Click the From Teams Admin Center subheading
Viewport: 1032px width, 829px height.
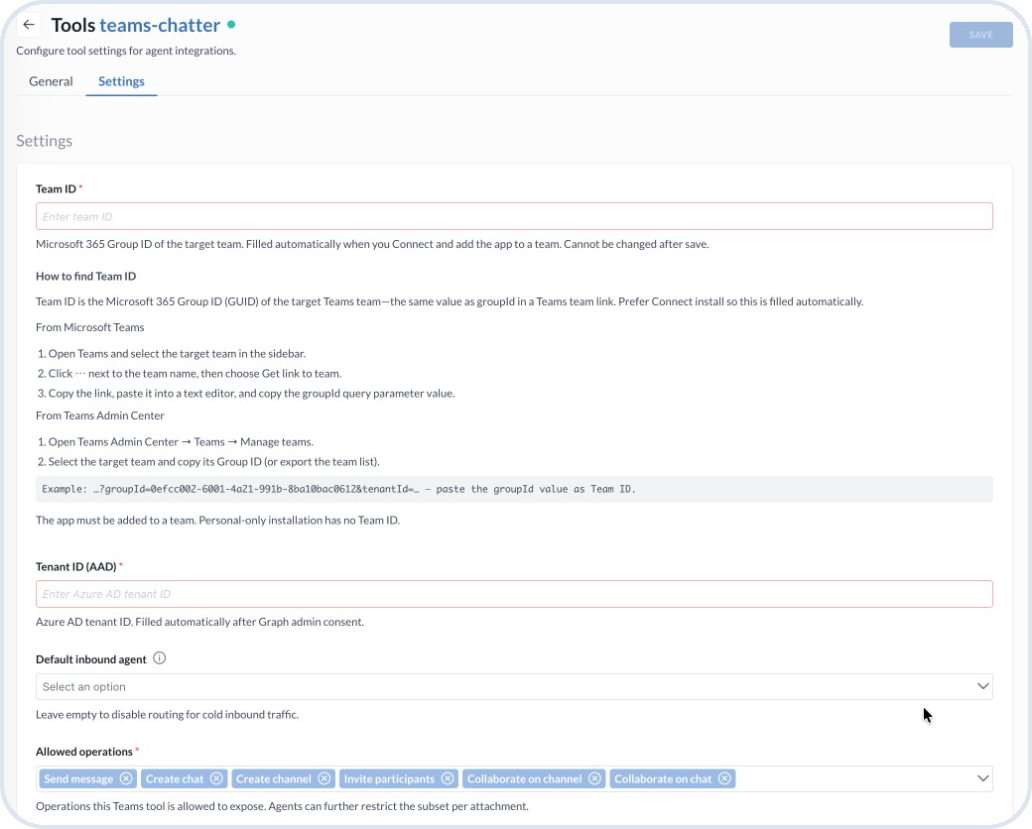coord(100,415)
